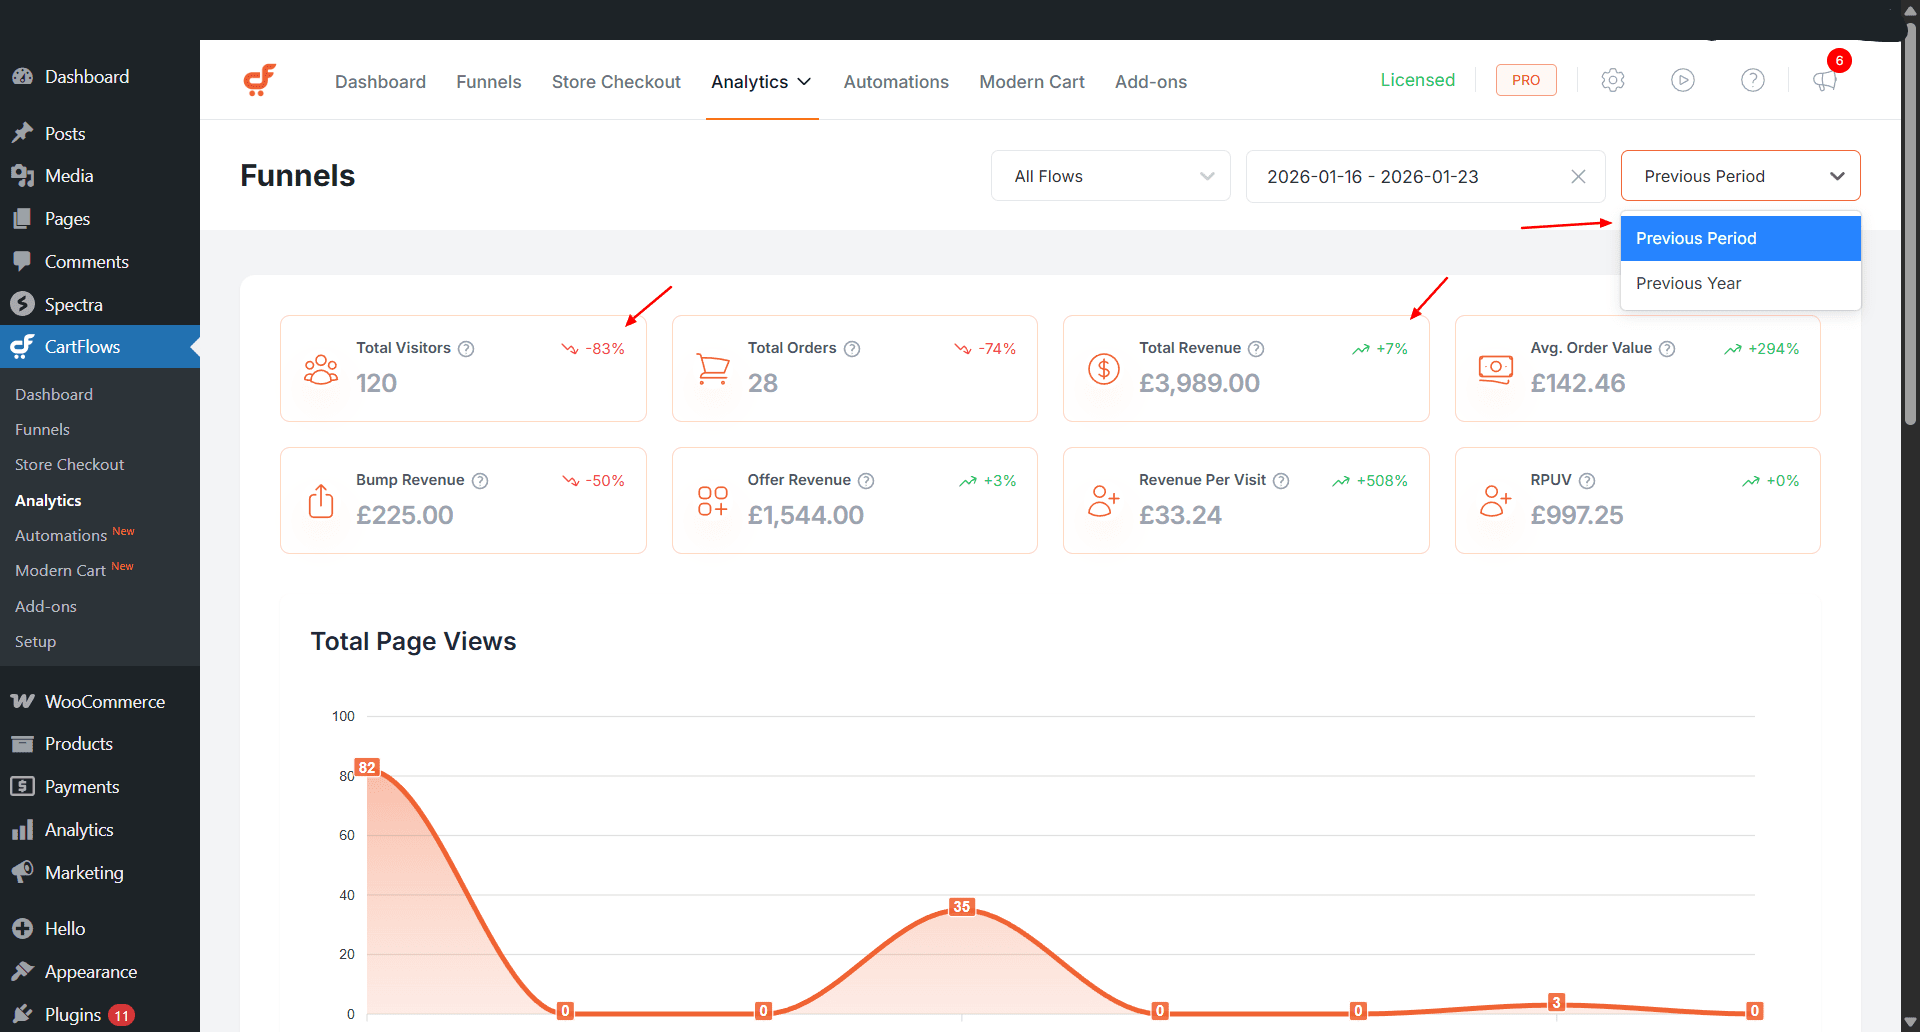Click the CartFlows logo in the header
Image resolution: width=1920 pixels, height=1032 pixels.
[259, 80]
